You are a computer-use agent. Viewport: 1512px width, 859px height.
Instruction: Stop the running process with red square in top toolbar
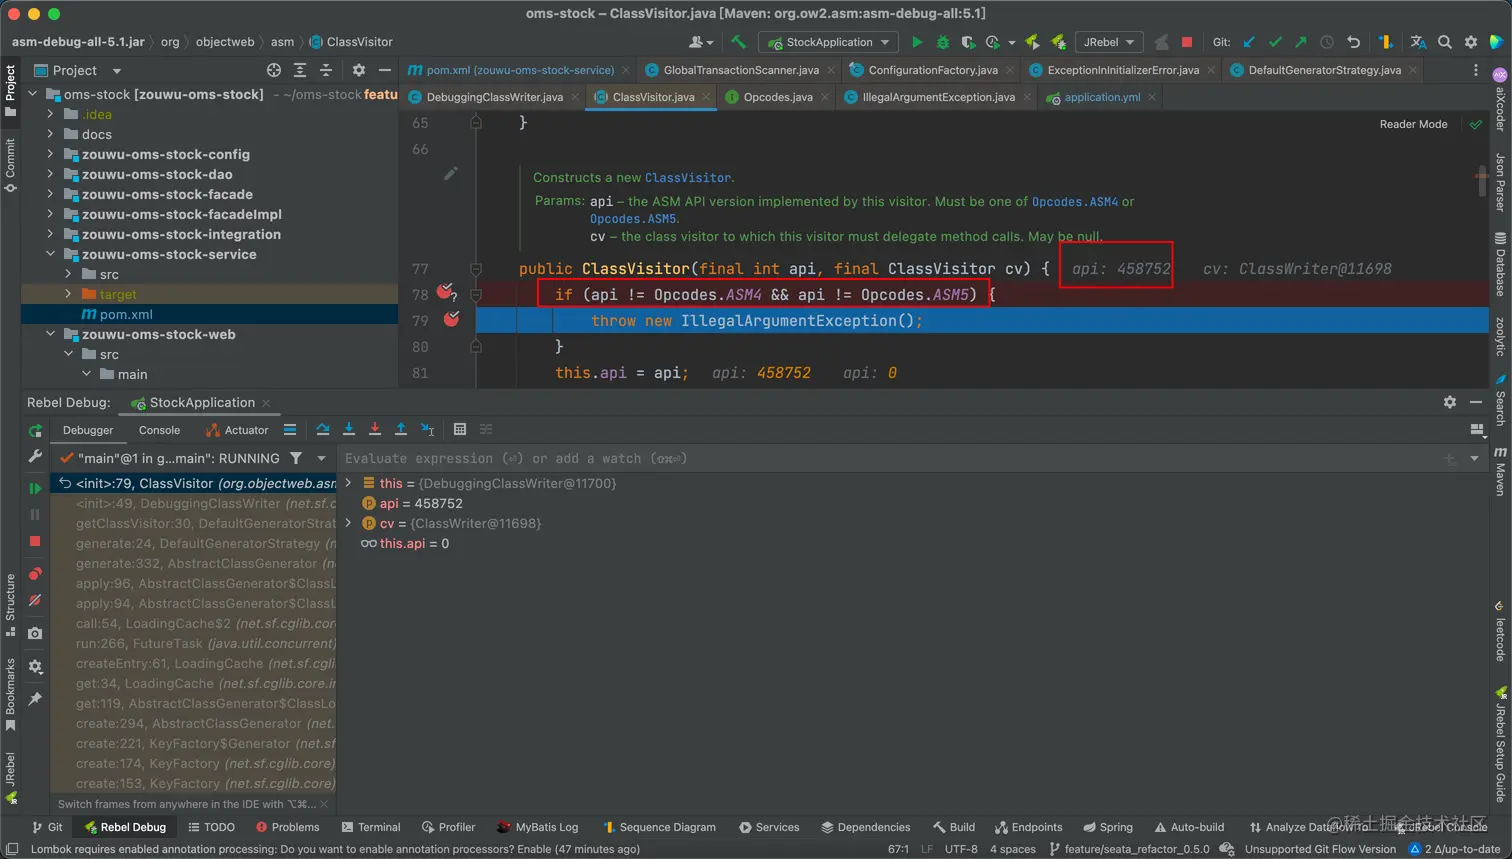coord(1187,42)
